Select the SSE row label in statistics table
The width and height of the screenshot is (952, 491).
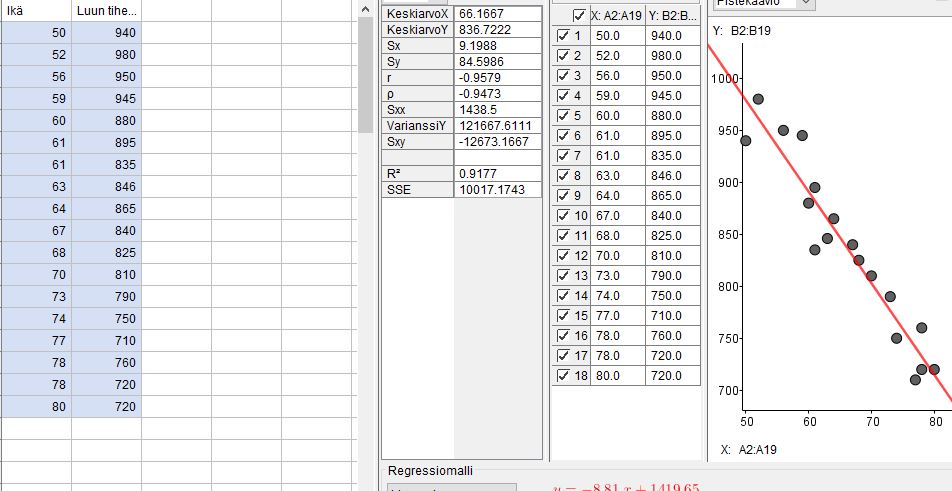[417, 189]
